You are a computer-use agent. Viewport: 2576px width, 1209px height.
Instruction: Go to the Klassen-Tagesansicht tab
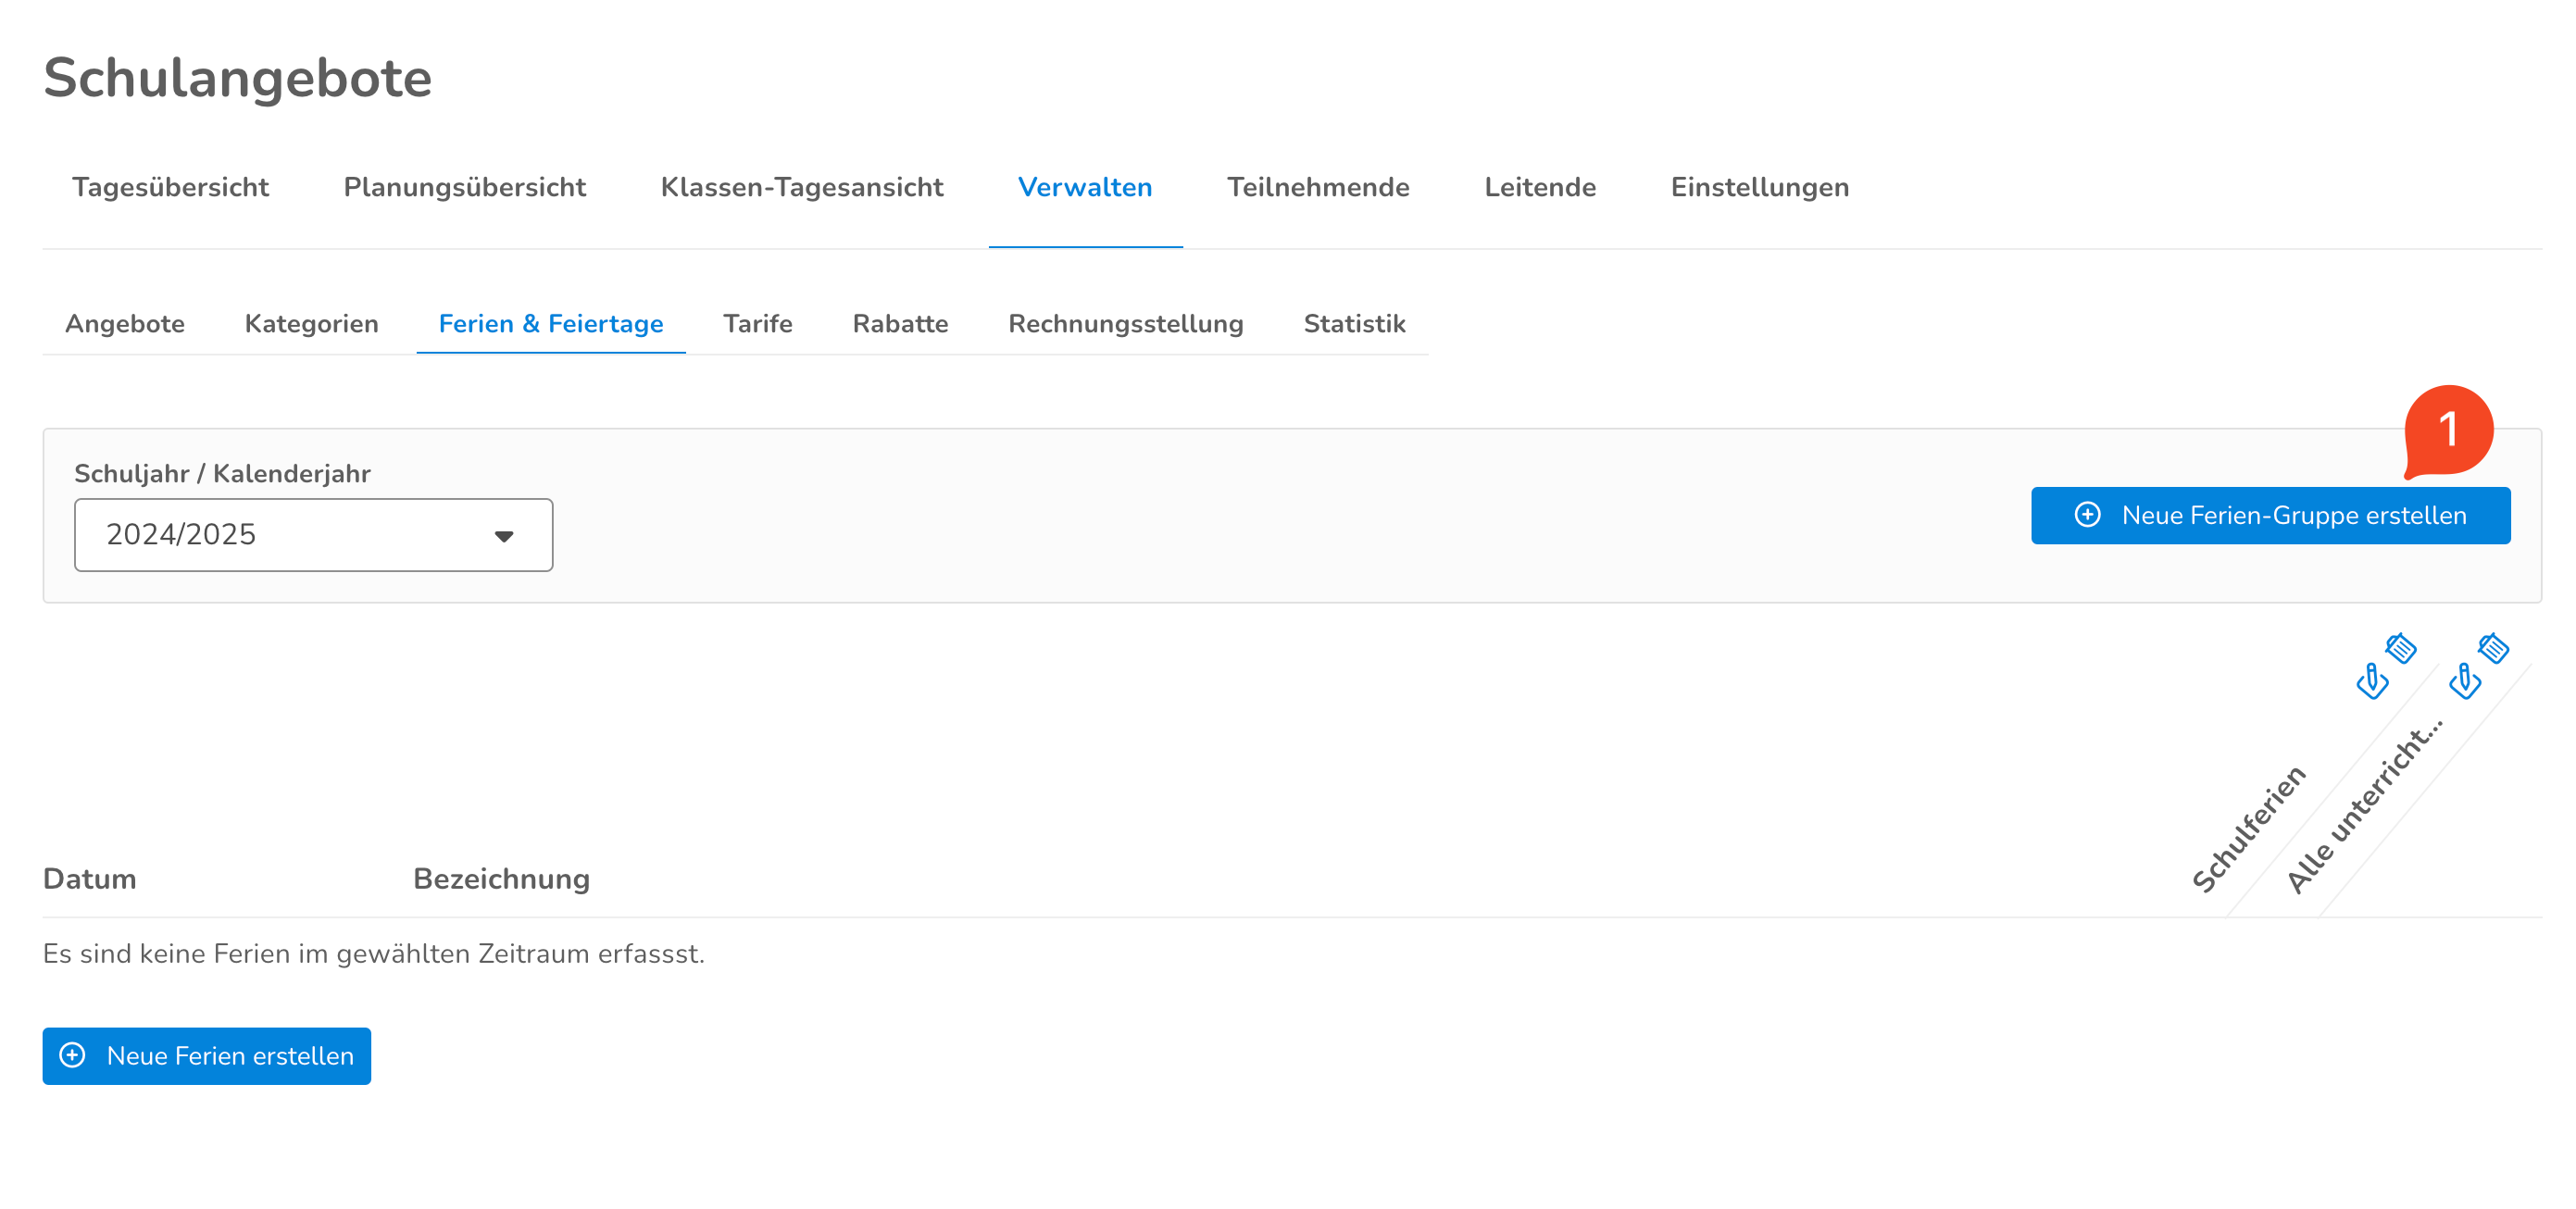[801, 187]
